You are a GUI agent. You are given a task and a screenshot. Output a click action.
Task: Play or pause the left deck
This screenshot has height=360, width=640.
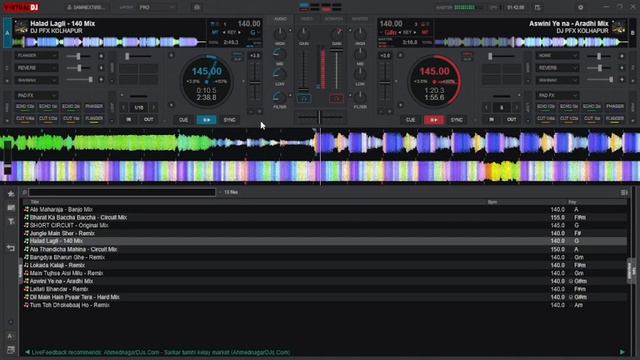207,120
